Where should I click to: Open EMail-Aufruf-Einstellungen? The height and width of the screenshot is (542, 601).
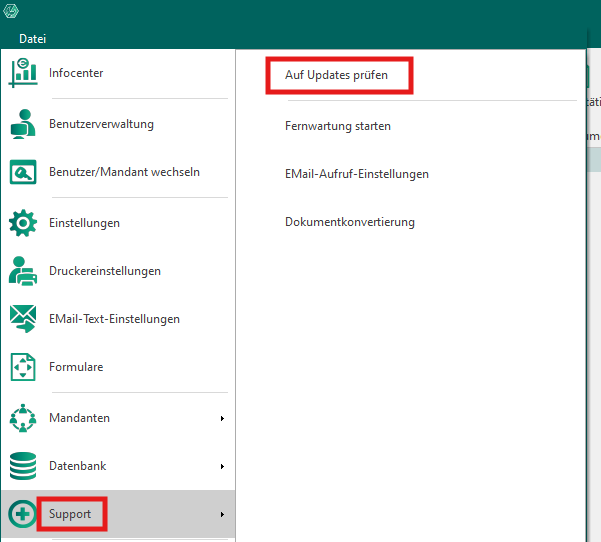tap(356, 174)
